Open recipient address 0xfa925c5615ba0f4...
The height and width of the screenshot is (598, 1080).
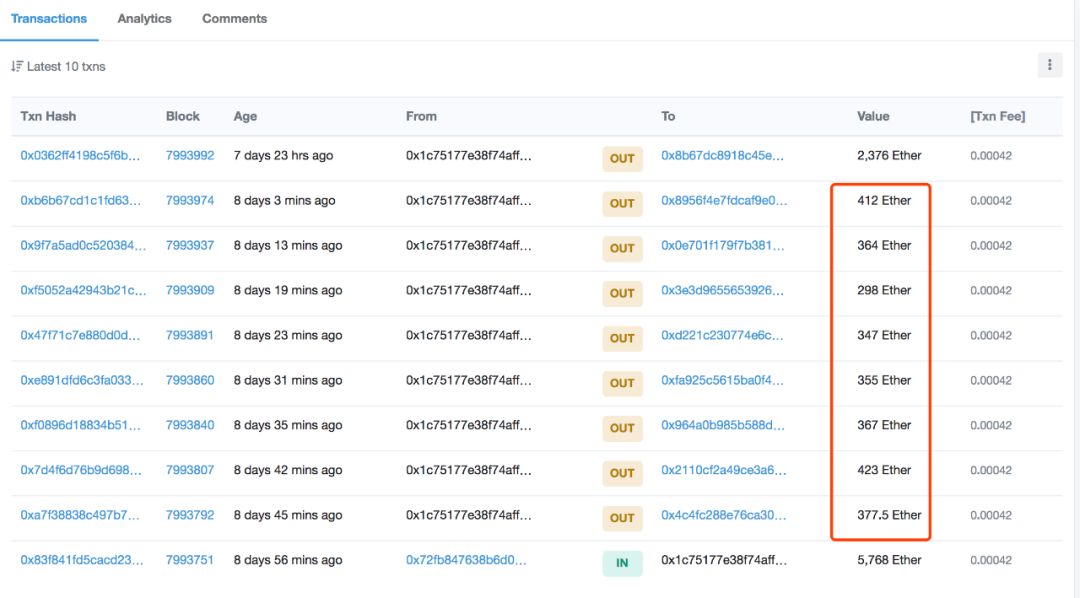point(722,380)
